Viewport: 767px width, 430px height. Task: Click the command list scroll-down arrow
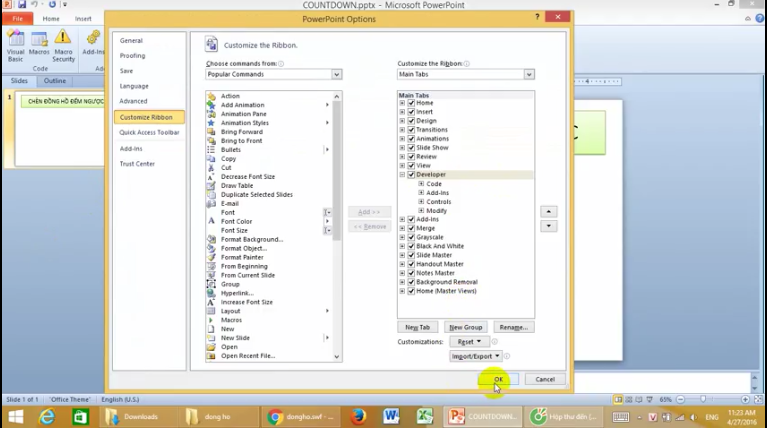coord(337,357)
